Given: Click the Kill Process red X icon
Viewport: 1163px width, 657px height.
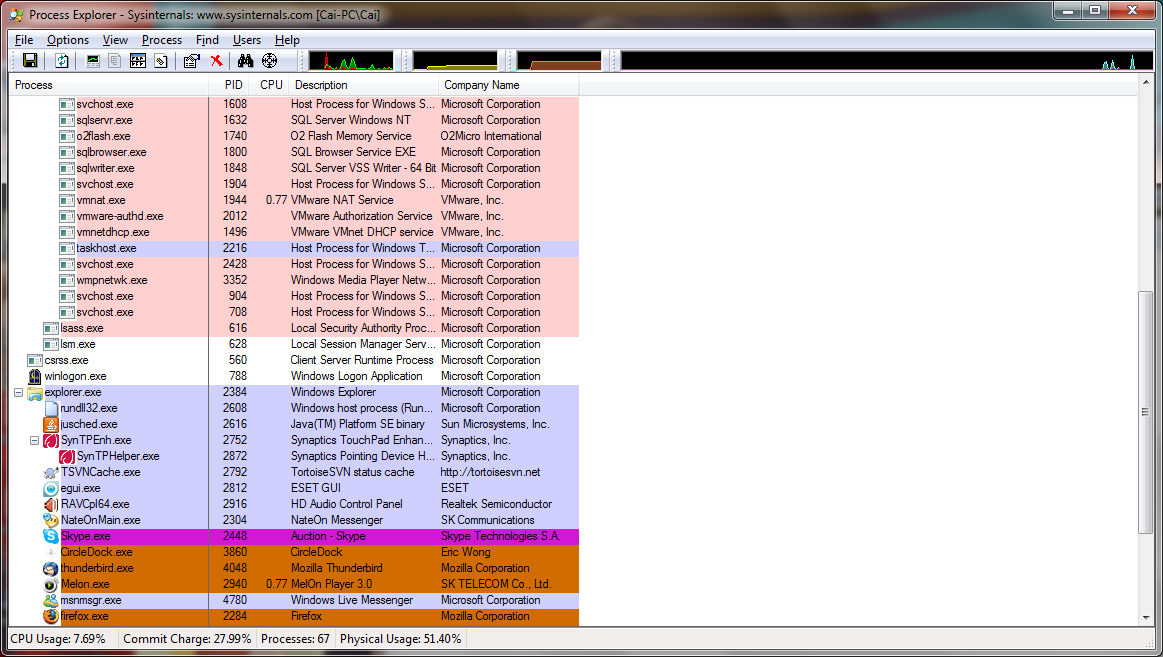Looking at the screenshot, I should click(x=216, y=61).
